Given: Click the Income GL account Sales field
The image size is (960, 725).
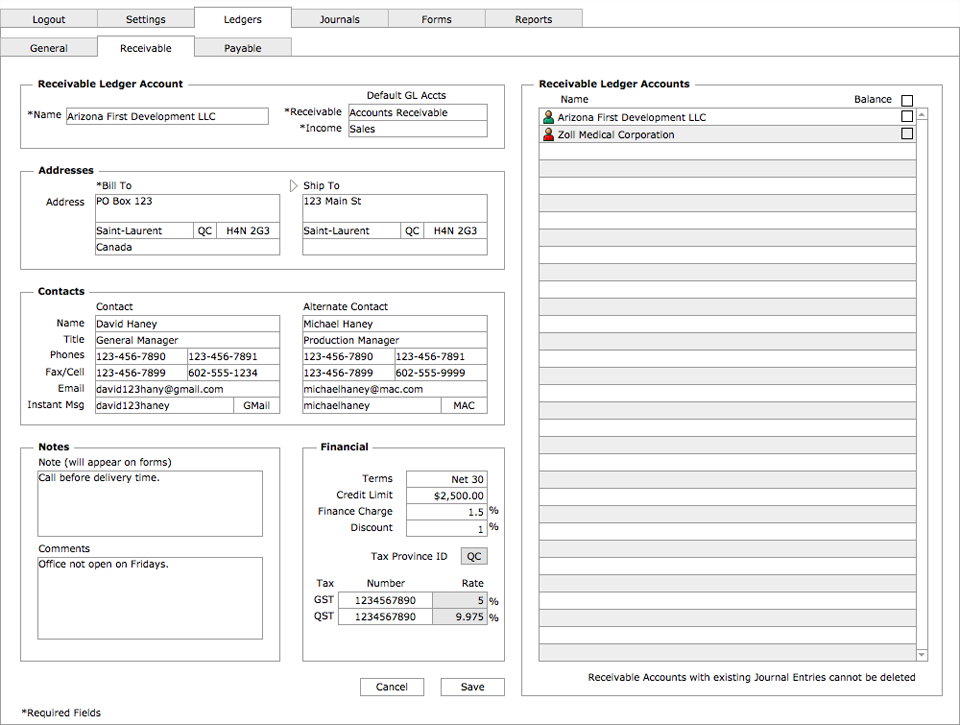Looking at the screenshot, I should click(418, 129).
